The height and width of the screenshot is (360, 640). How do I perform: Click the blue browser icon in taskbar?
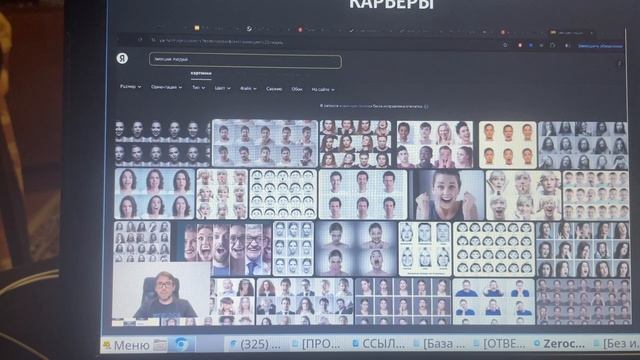(x=181, y=345)
